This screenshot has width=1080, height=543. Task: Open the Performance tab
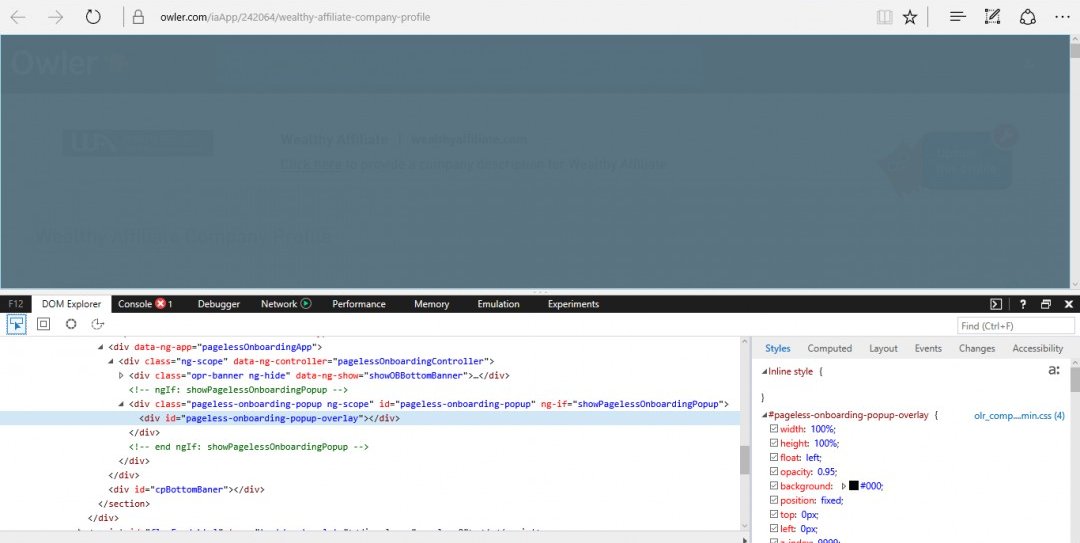tap(359, 304)
